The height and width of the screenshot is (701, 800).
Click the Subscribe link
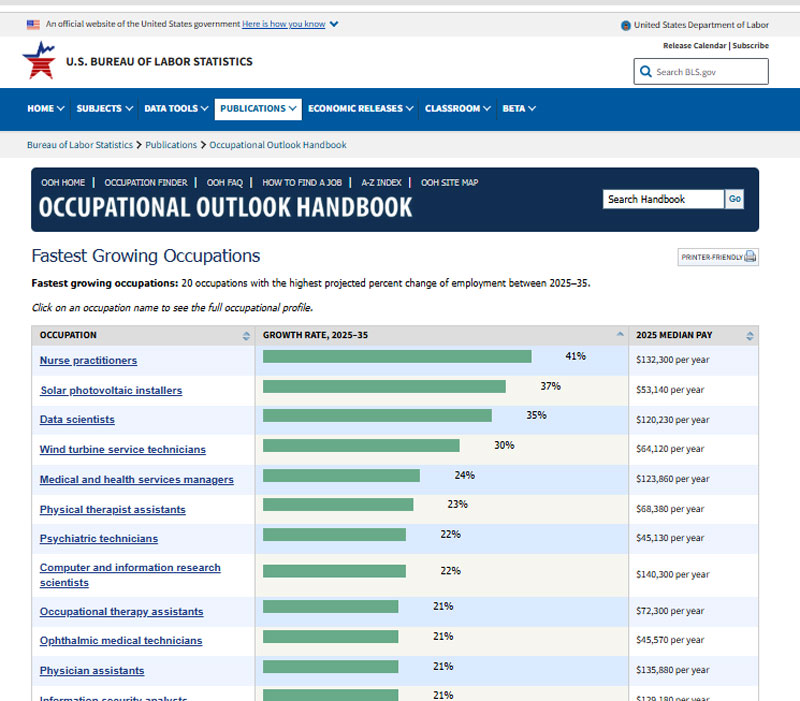point(751,45)
